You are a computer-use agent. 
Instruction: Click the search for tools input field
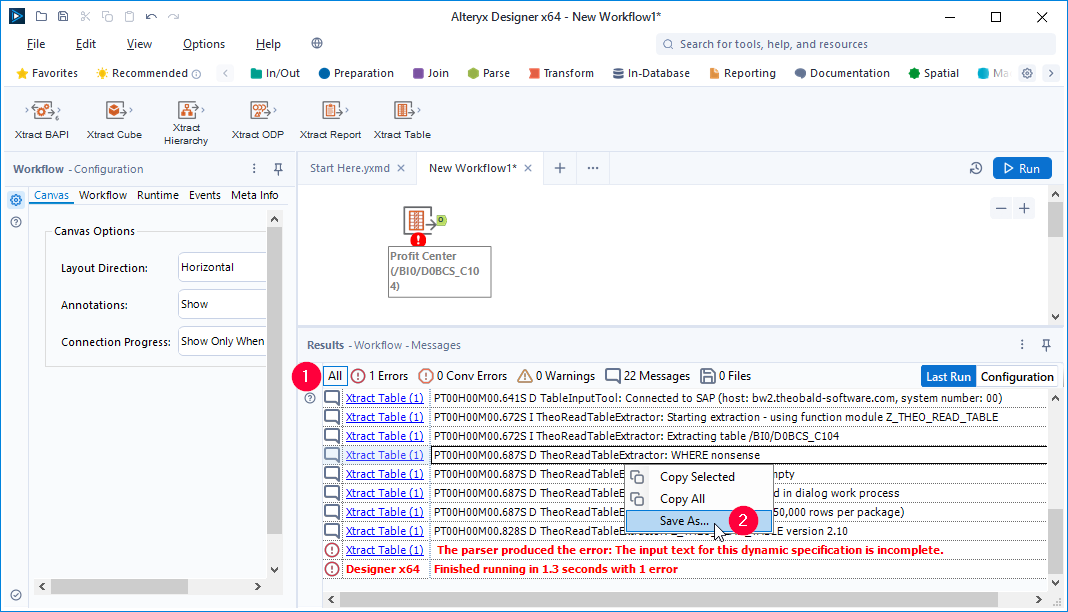click(860, 44)
